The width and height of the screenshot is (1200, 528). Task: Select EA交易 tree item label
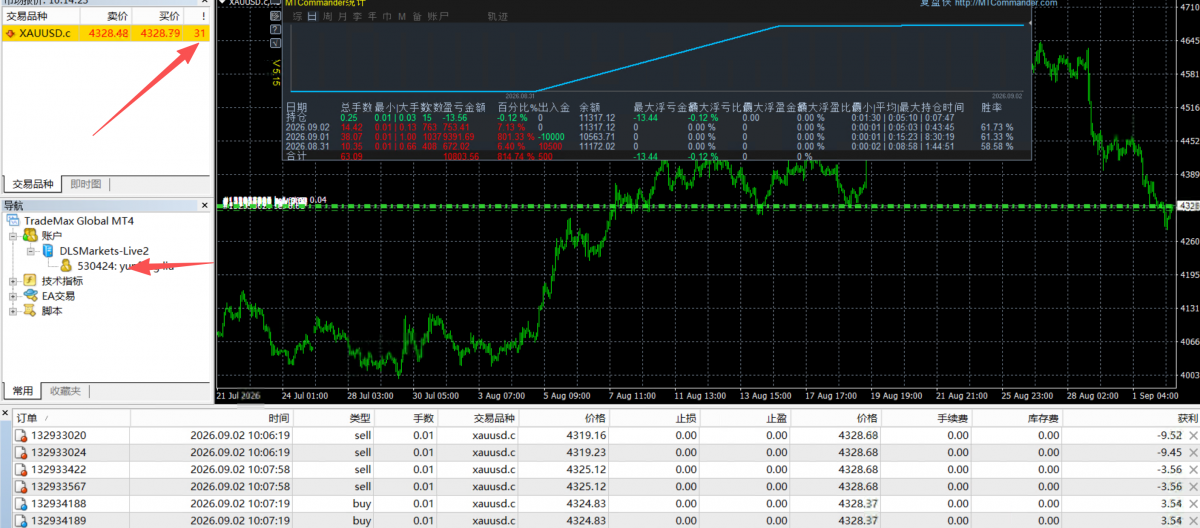pyautogui.click(x=58, y=296)
